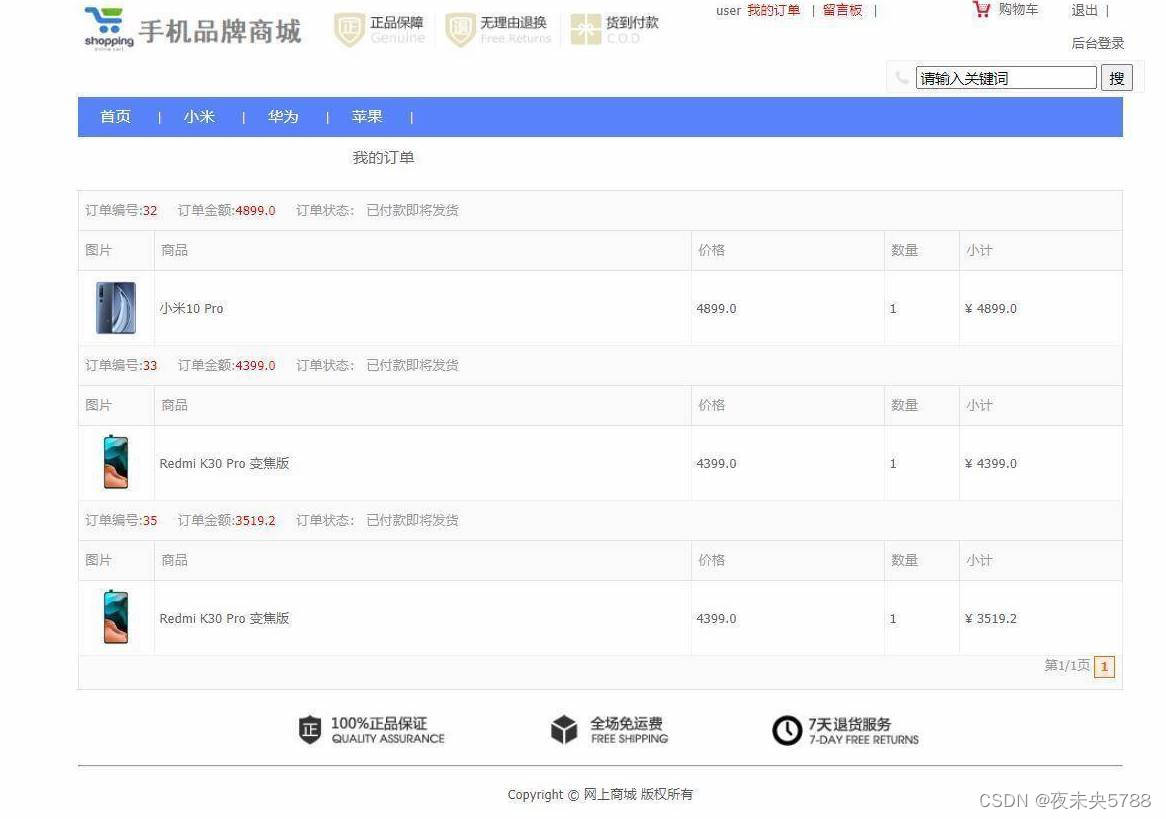1166x819 pixels.
Task: Open the 购物车 link
Action: 1018,10
